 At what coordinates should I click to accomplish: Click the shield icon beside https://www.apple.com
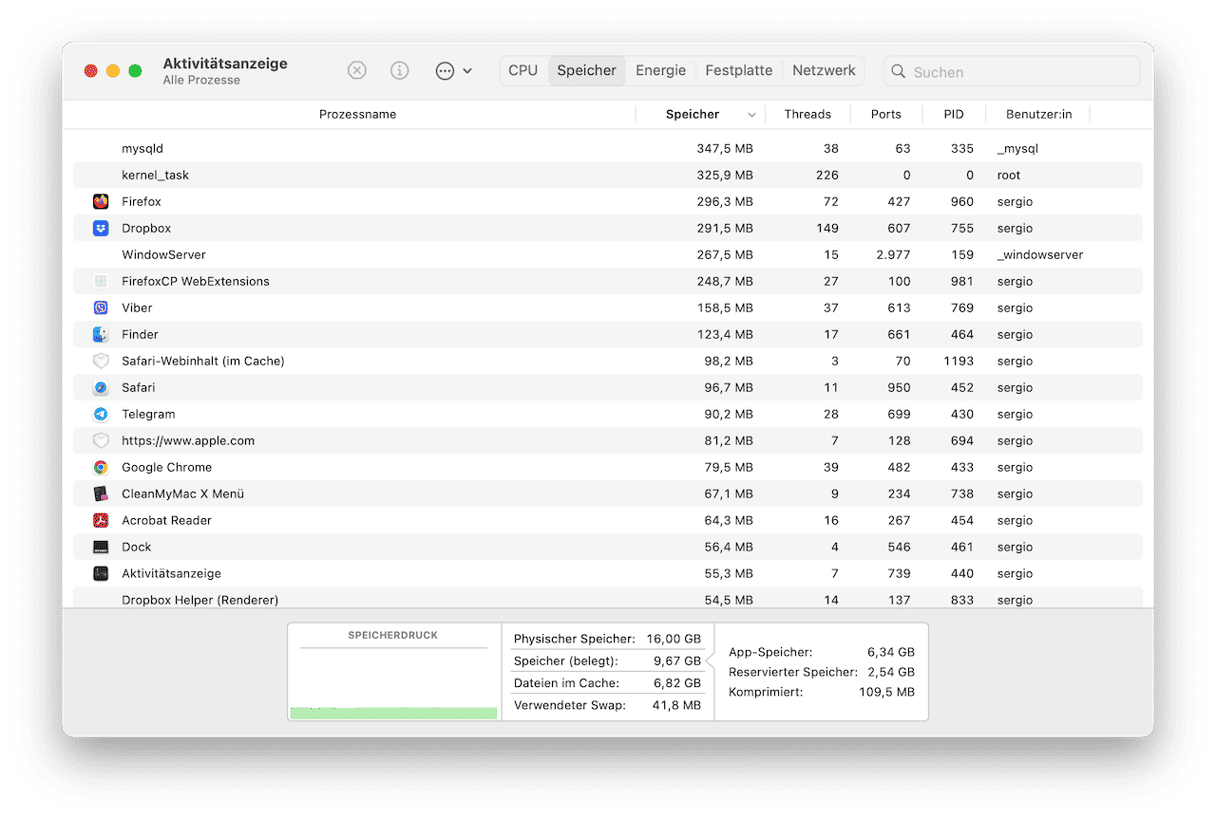coord(101,441)
